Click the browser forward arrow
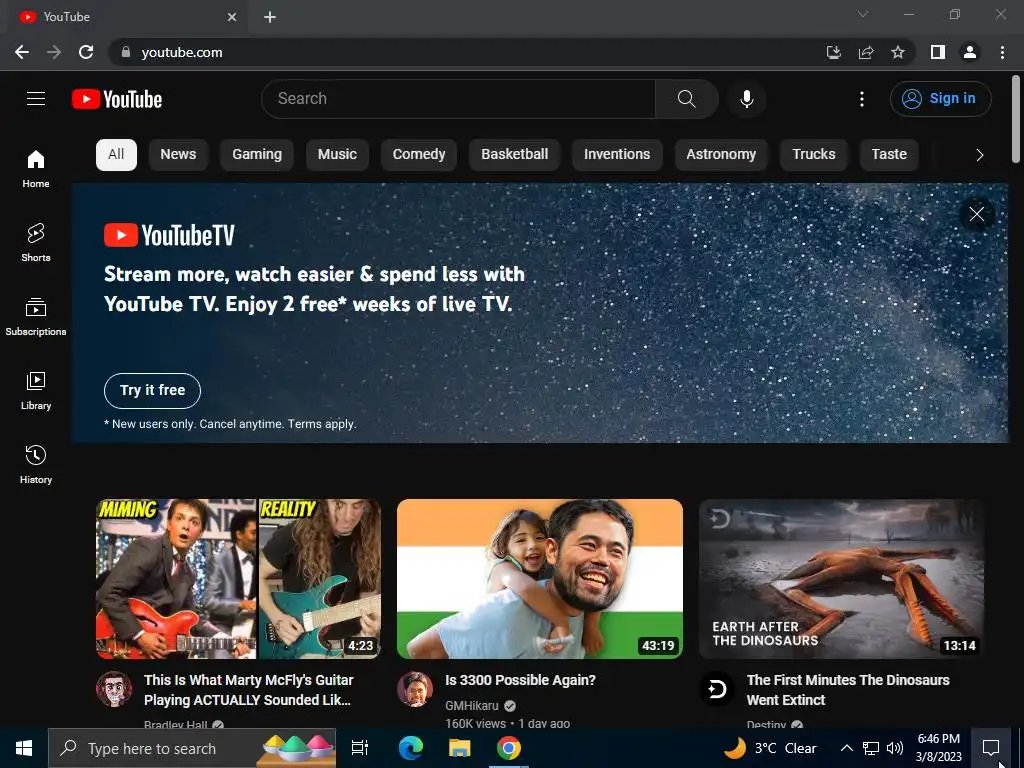The height and width of the screenshot is (768, 1024). pos(54,52)
